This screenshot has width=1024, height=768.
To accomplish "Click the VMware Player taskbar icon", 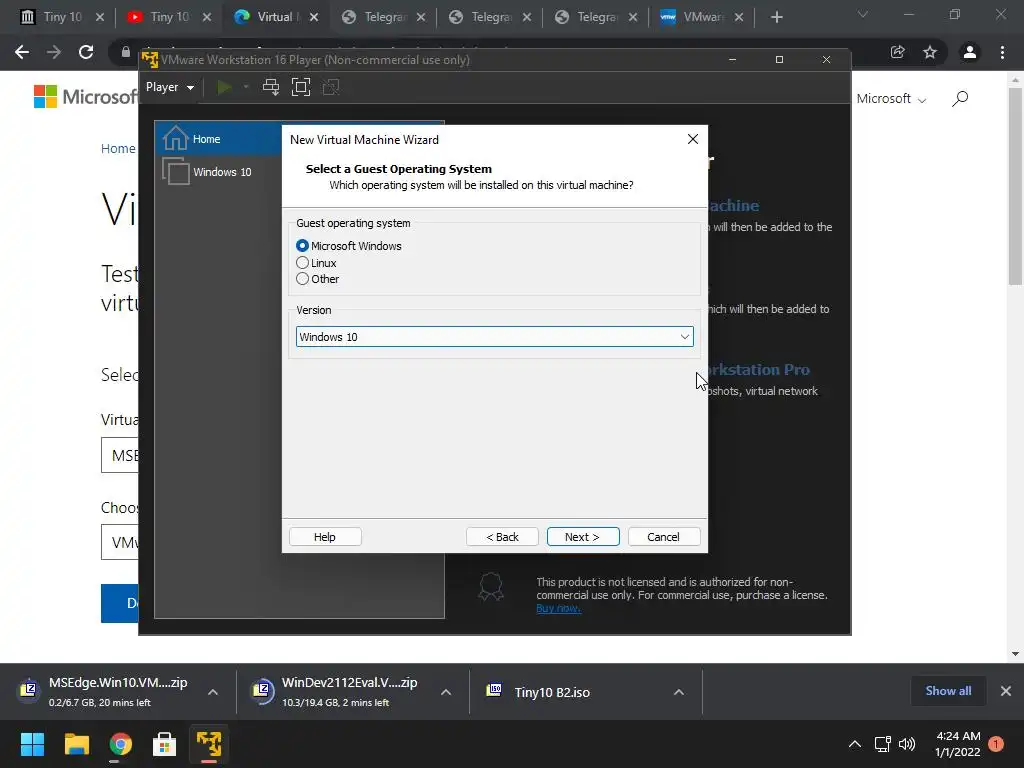I will click(209, 744).
